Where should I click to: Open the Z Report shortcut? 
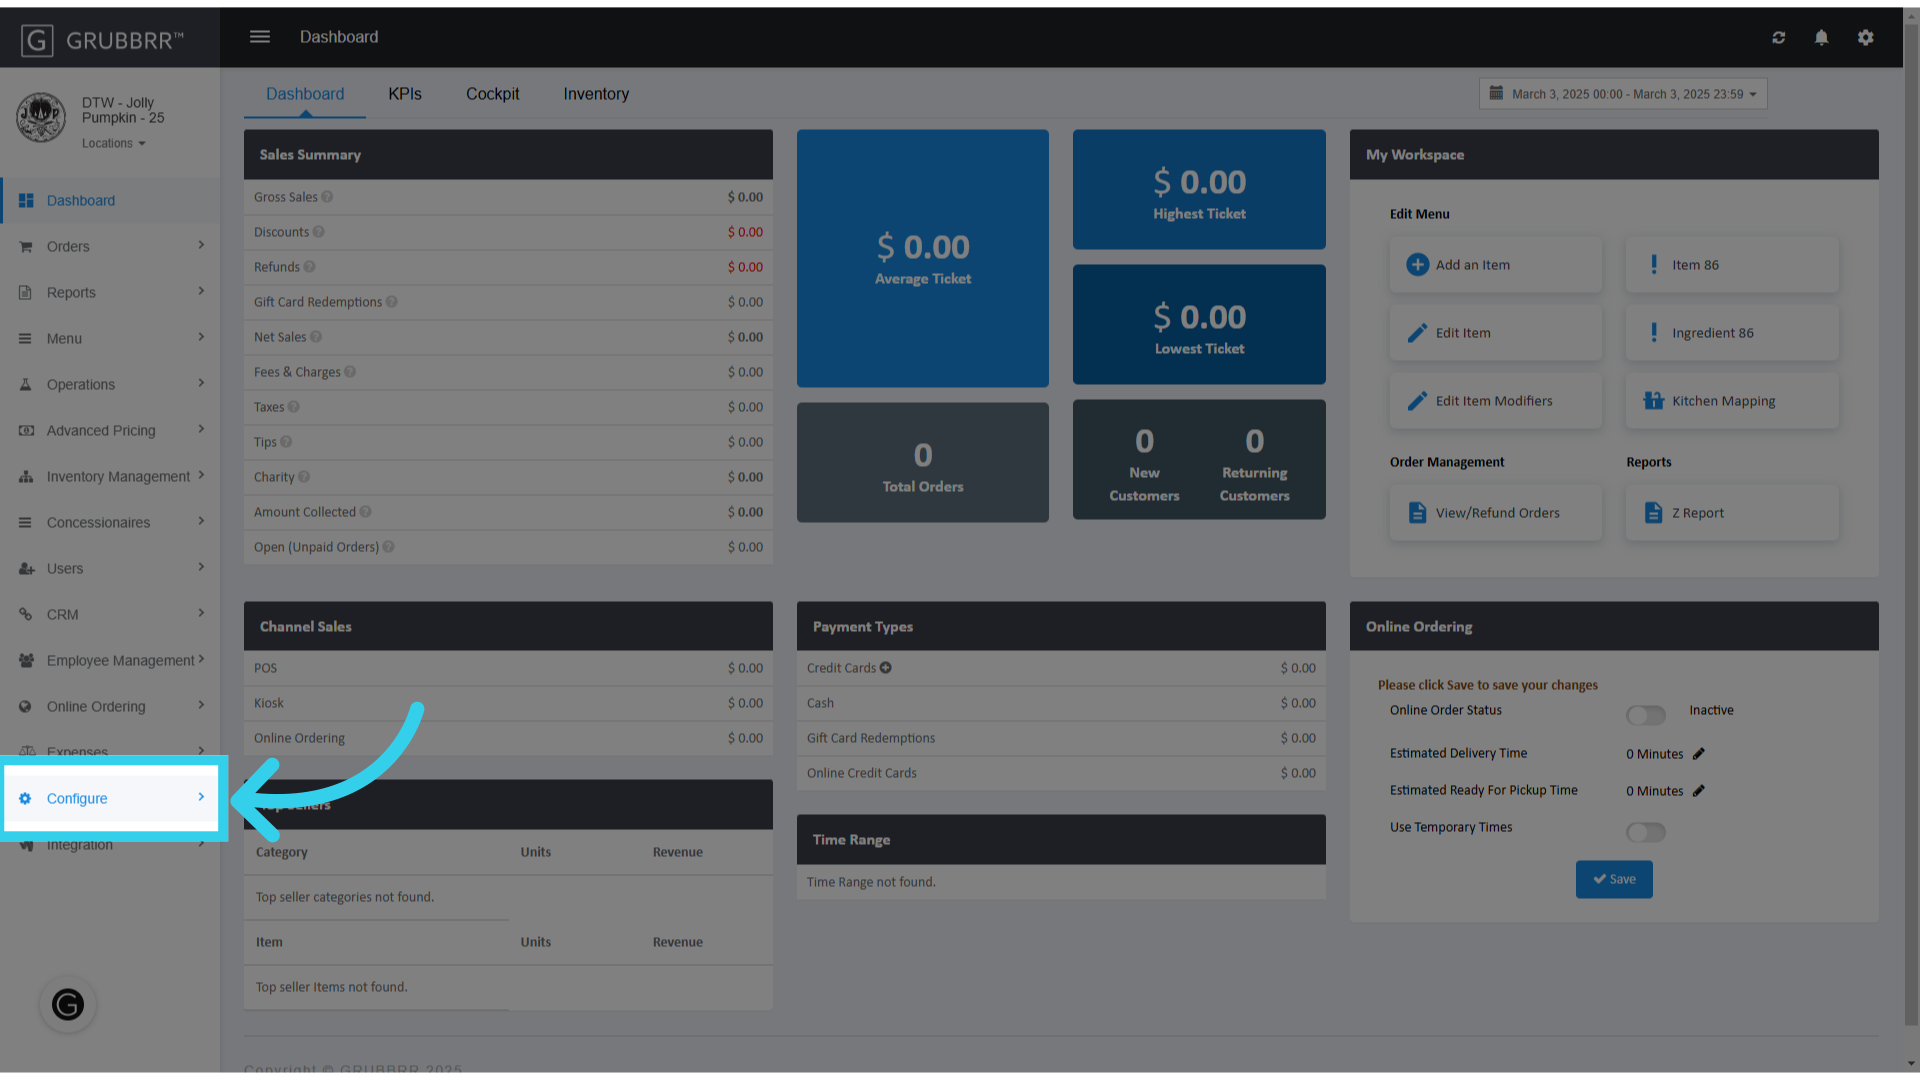point(1731,513)
